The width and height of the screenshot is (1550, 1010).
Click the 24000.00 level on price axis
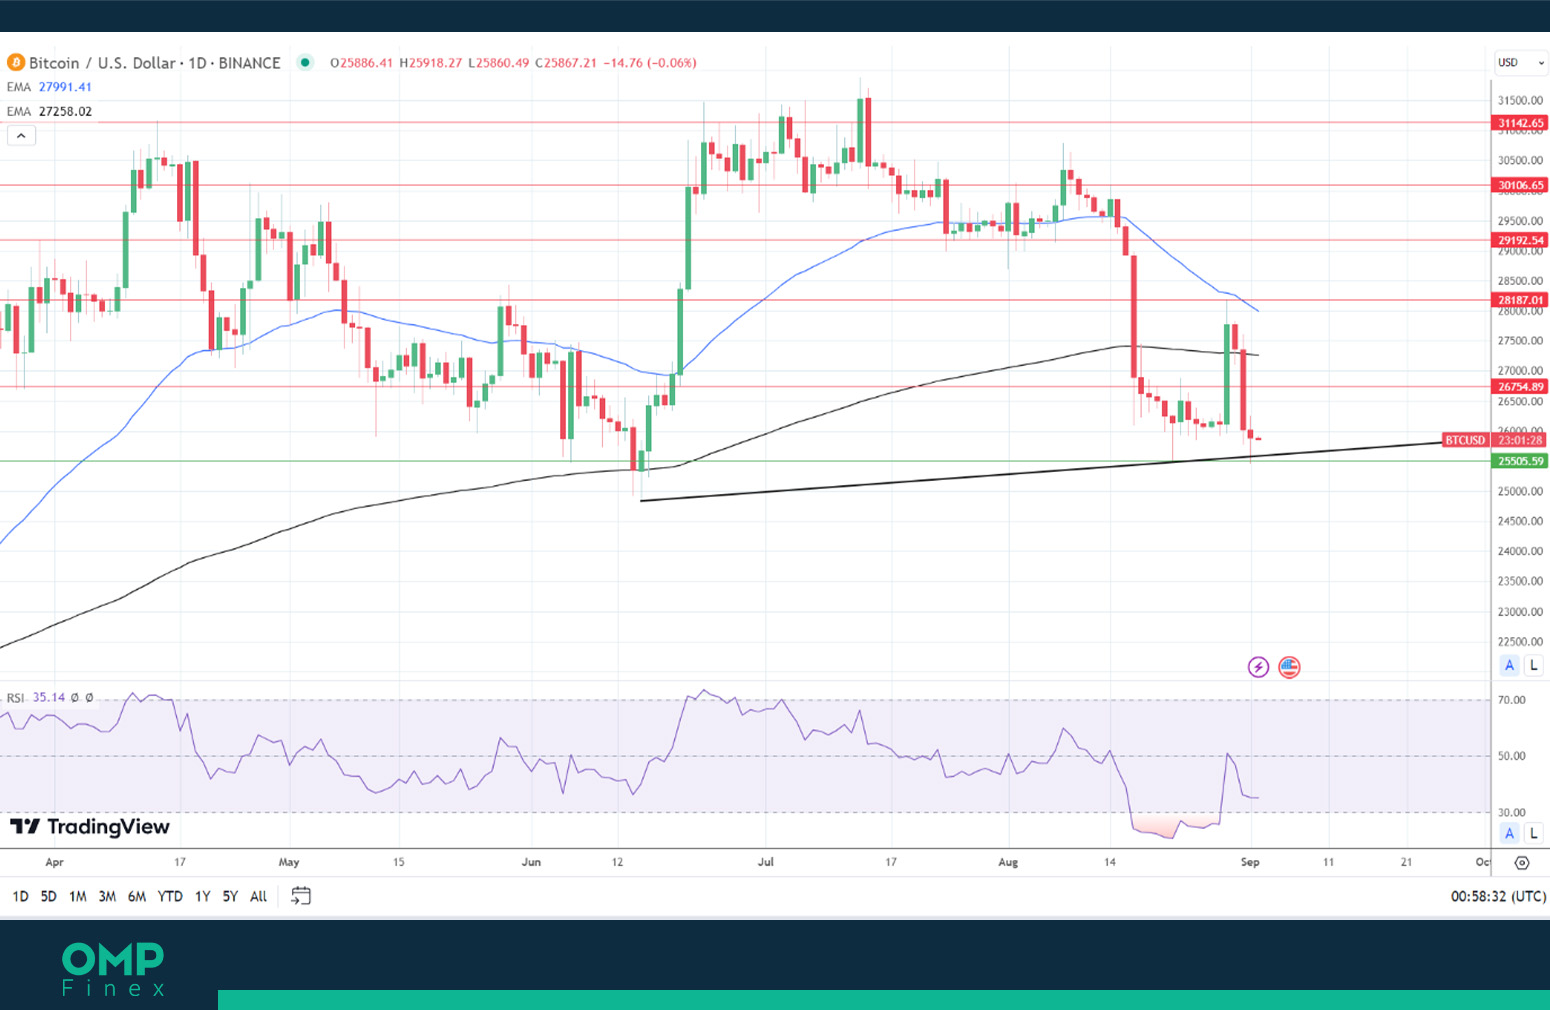pyautogui.click(x=1520, y=552)
